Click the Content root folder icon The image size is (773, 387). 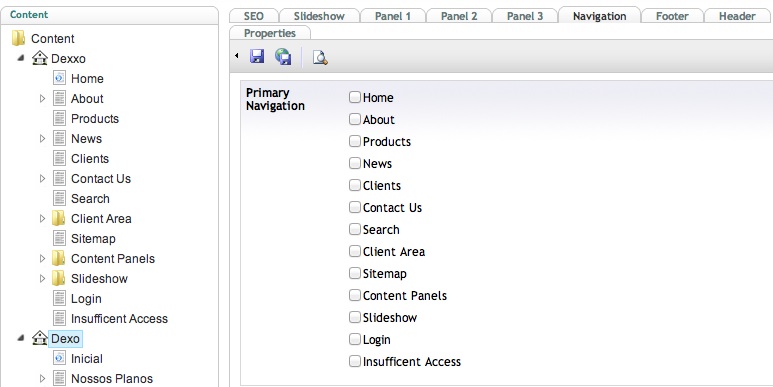[x=18, y=38]
